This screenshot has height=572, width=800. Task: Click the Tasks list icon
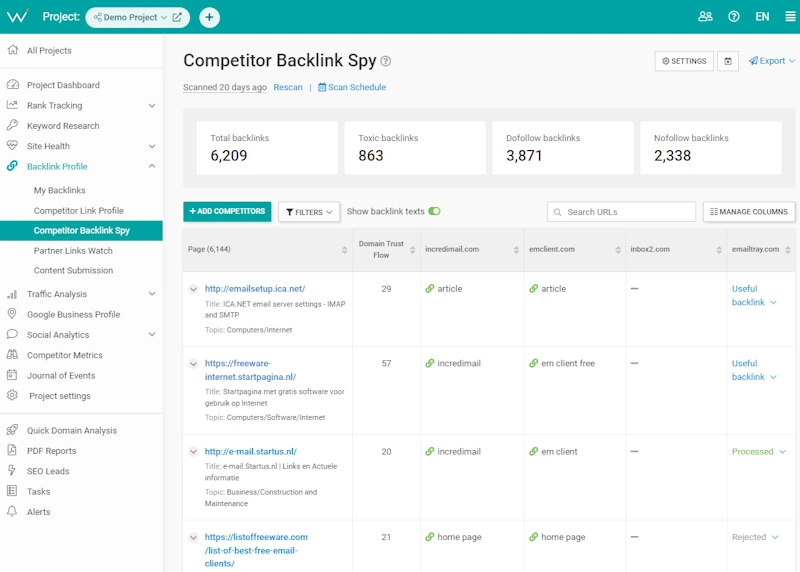click(x=12, y=491)
